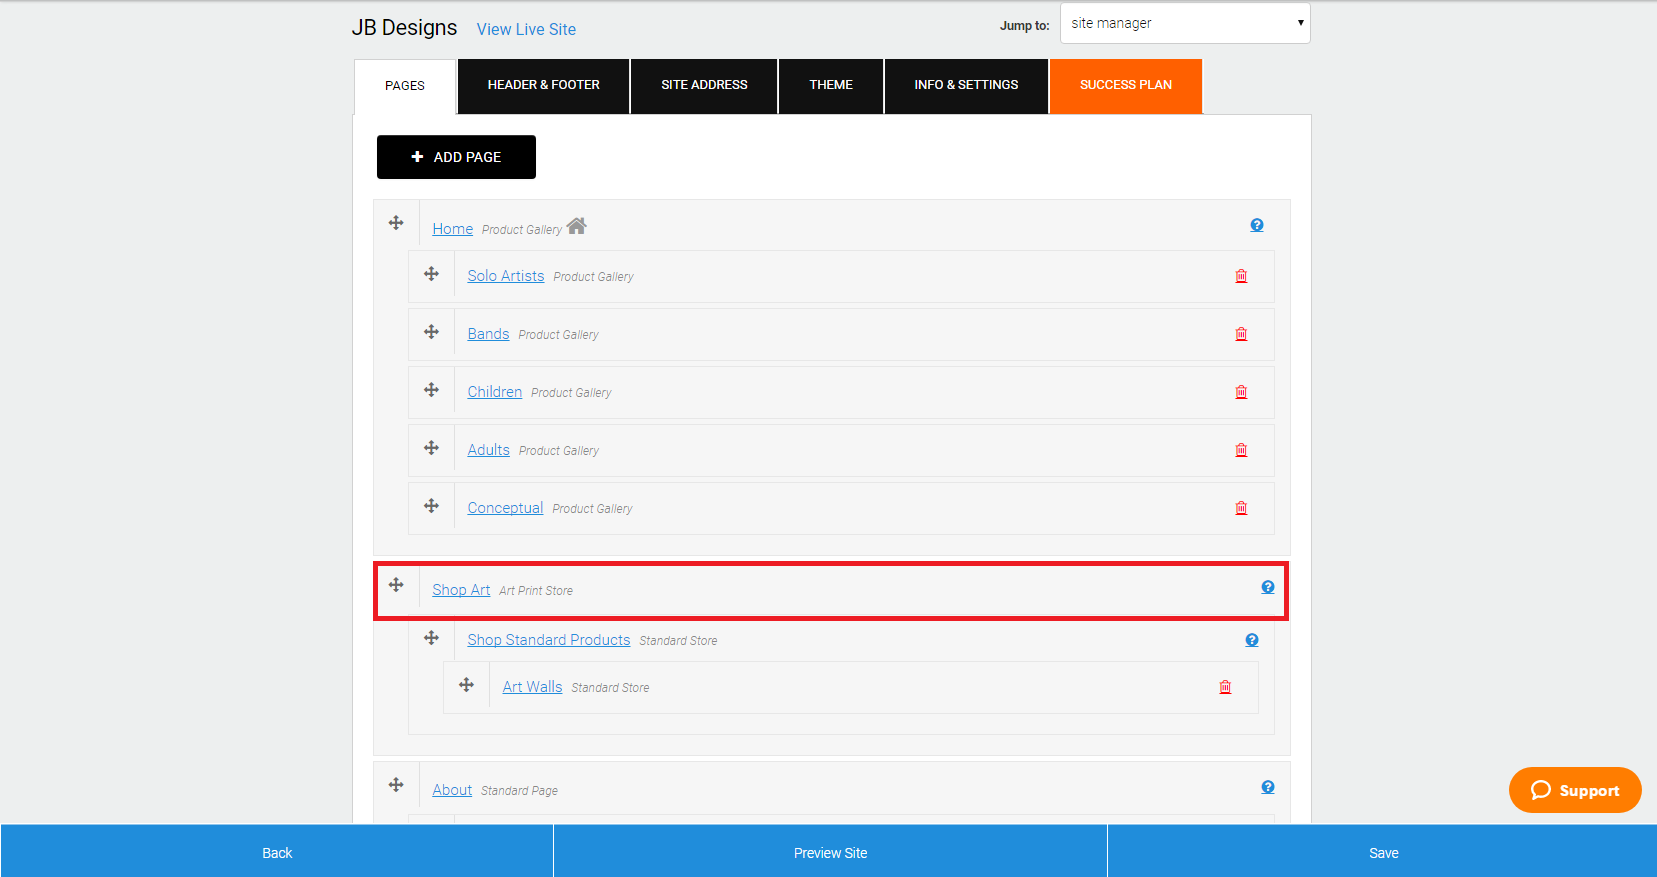The width and height of the screenshot is (1657, 877).
Task: Click the move handle for About page
Action: click(x=396, y=785)
